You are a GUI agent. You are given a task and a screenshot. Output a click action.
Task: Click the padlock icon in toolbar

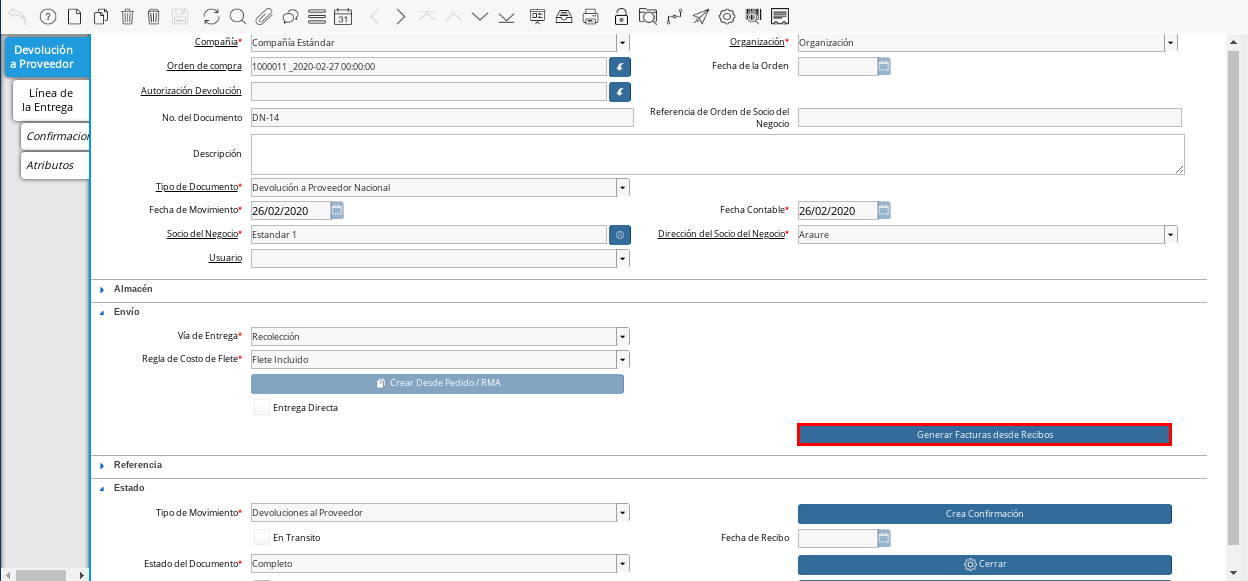click(x=621, y=16)
